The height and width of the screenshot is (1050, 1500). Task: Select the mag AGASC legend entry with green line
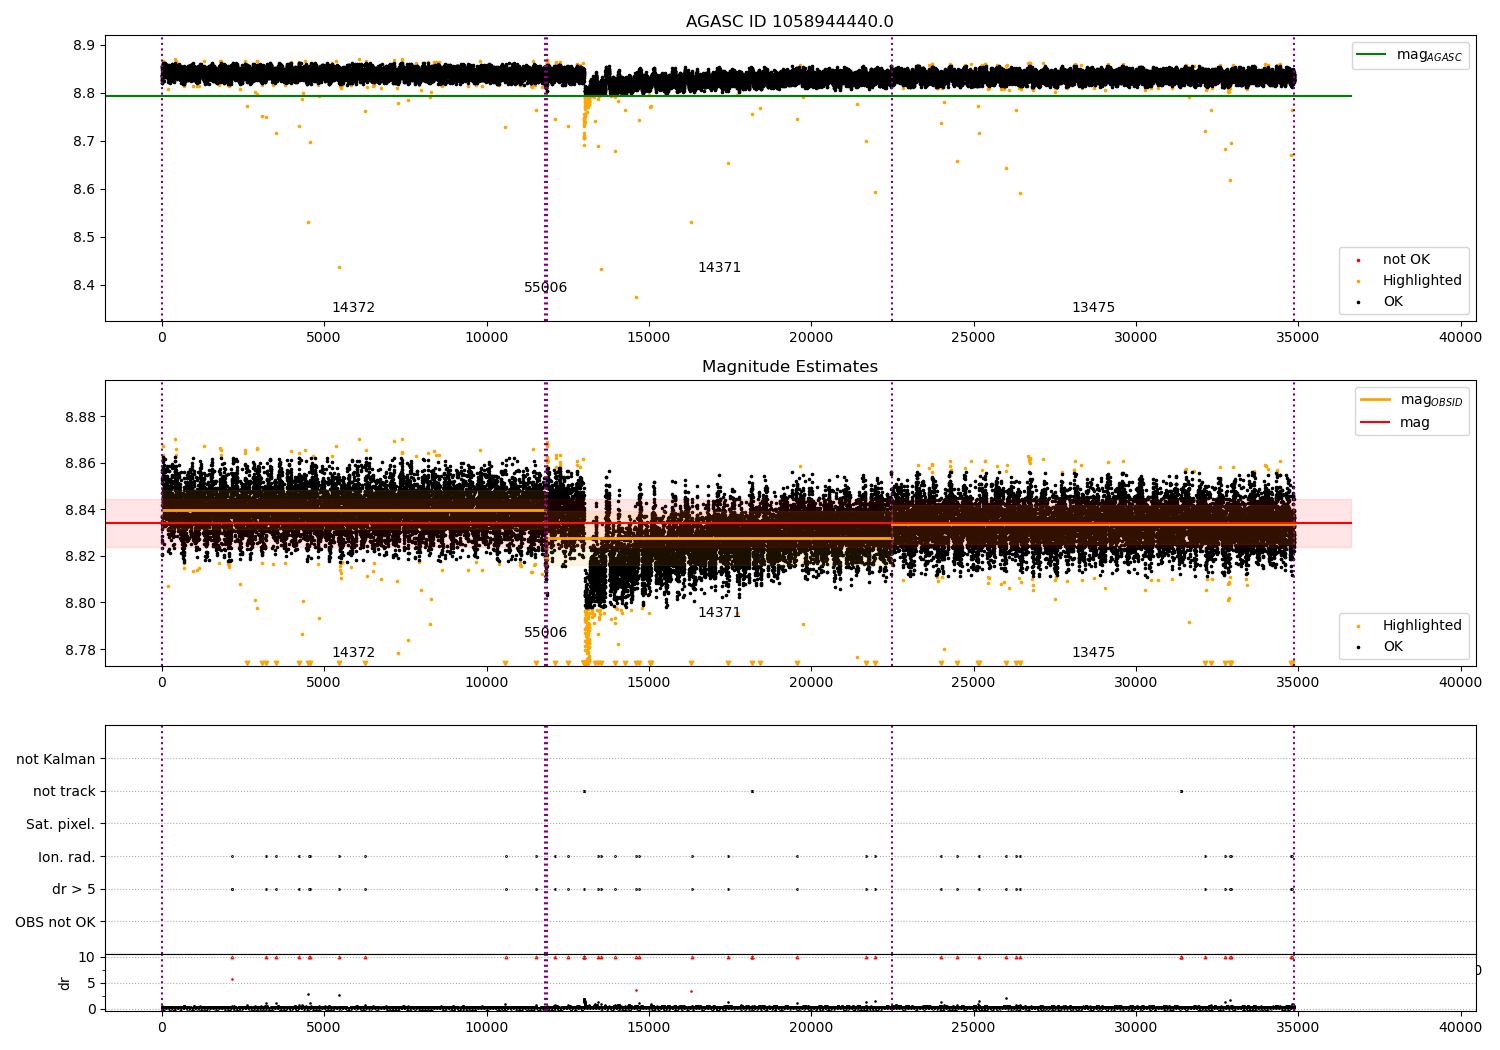point(1410,55)
